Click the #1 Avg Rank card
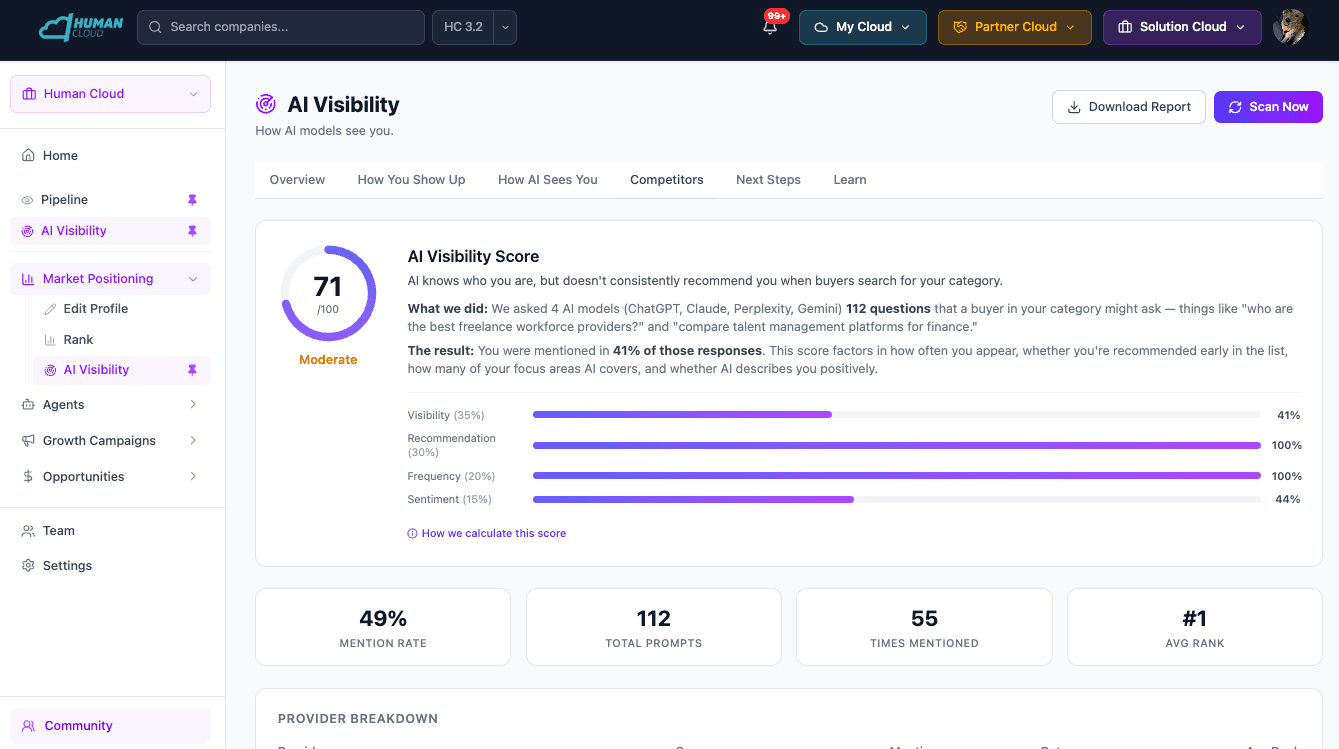 [1195, 627]
